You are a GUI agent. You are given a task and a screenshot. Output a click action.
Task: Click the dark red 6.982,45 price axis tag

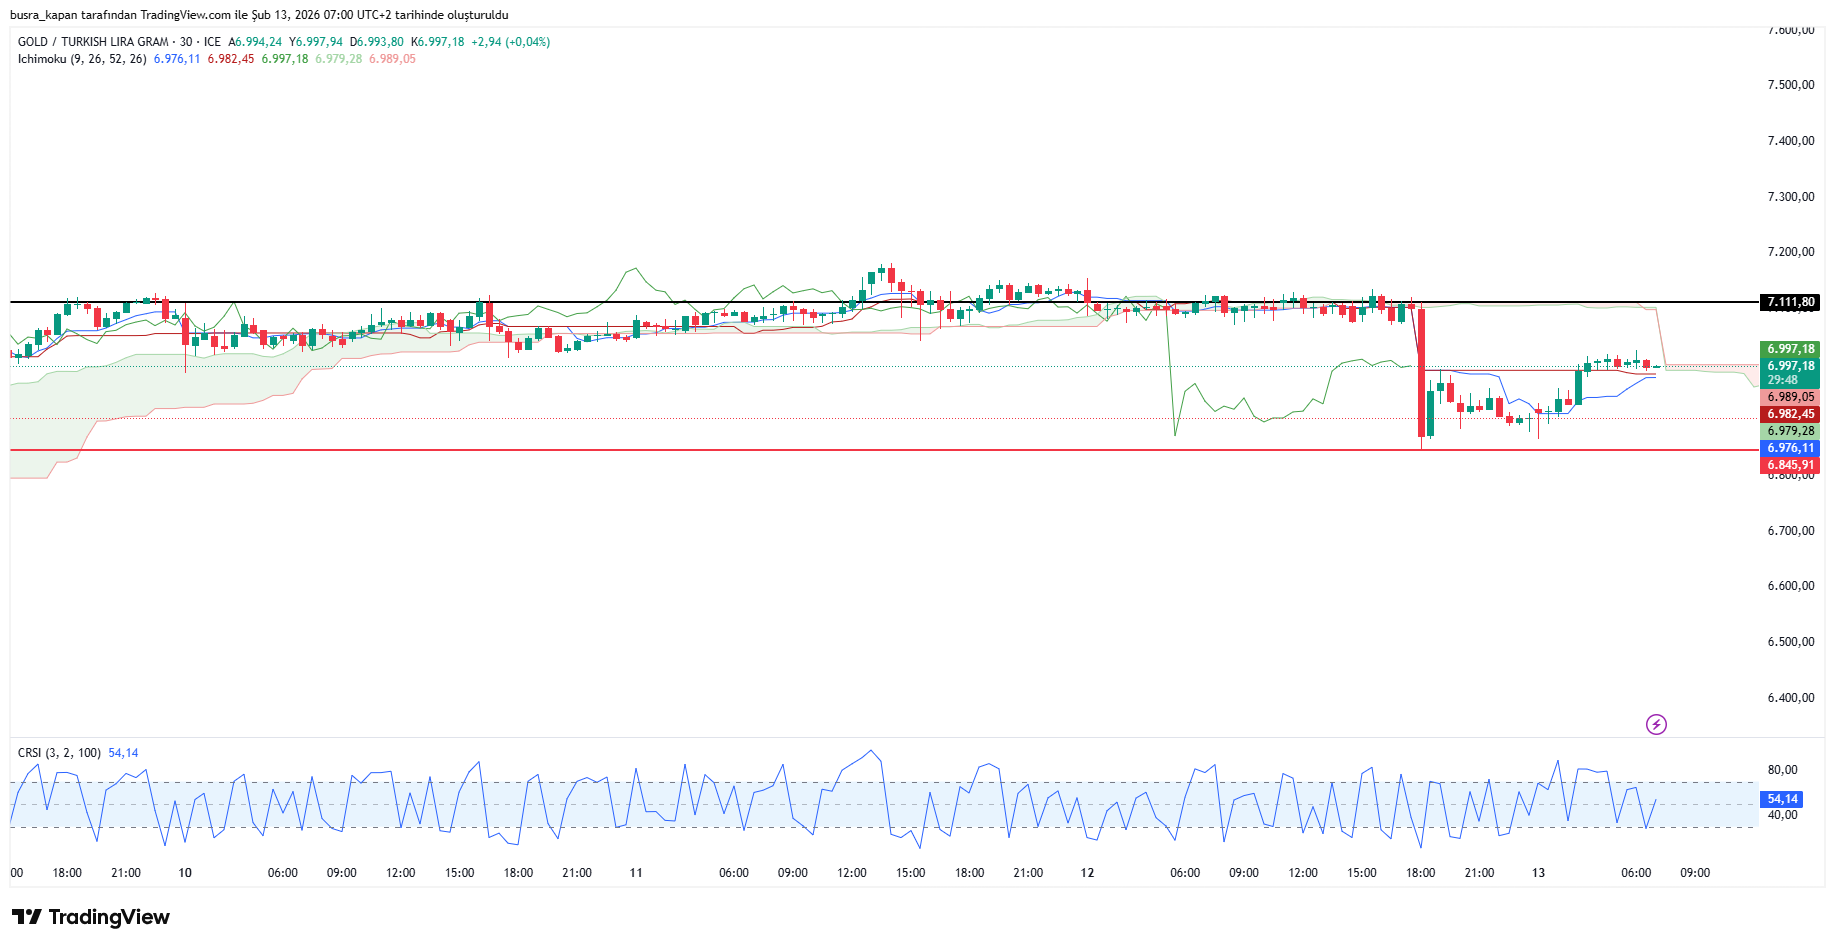1790,414
